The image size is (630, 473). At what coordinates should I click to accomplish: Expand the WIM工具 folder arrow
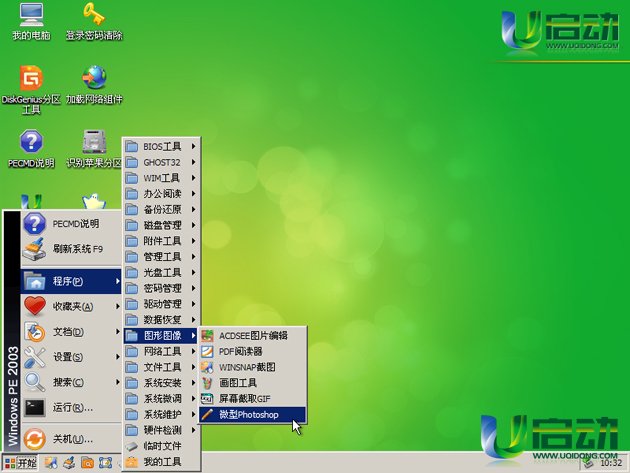point(193,178)
